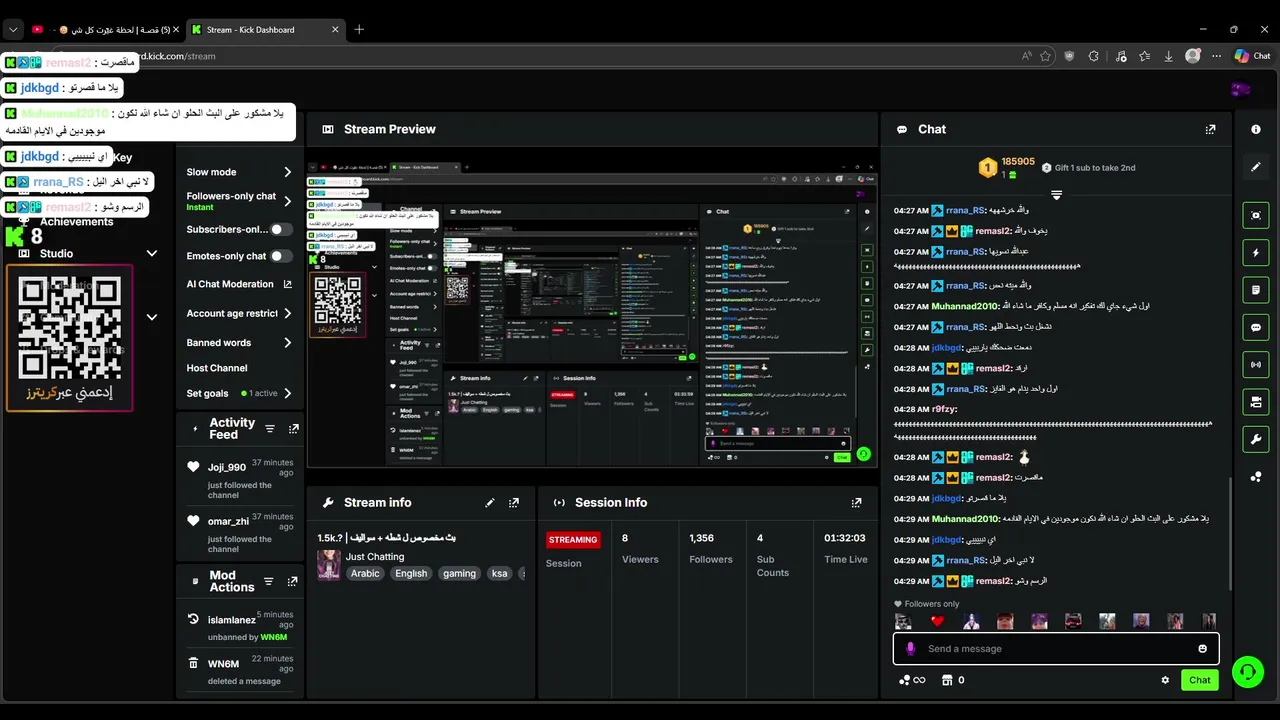Screen dimensions: 1280x720
Task: Click the Just Chatting category thumbnail
Action: 329,565
